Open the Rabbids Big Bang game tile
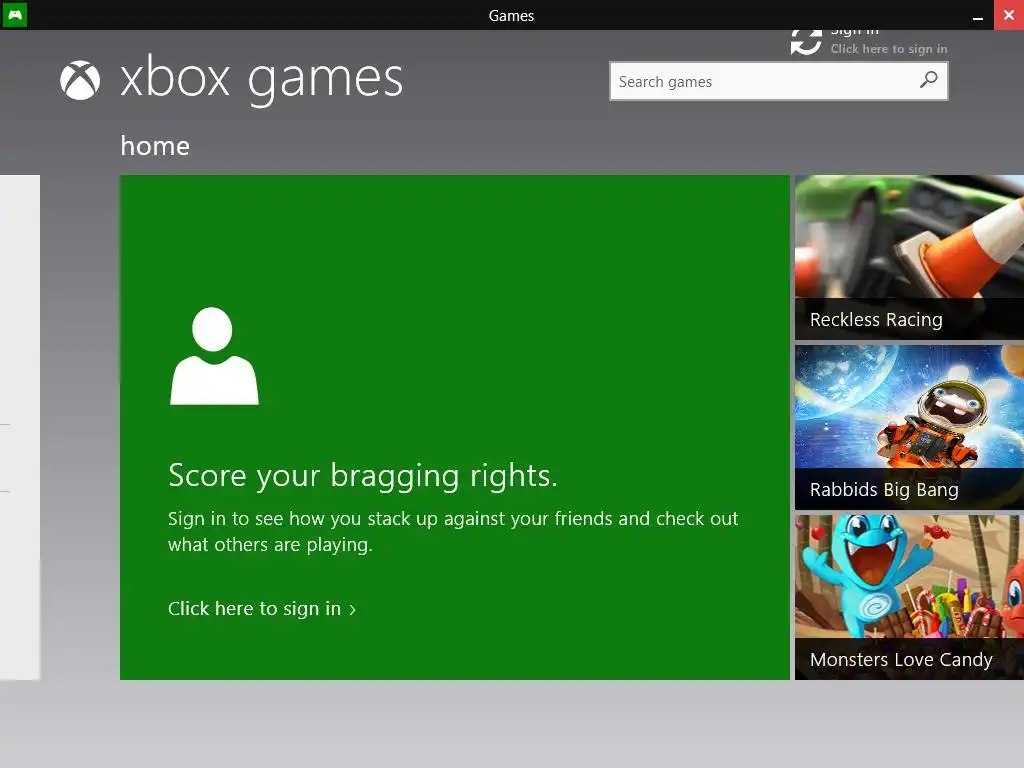This screenshot has width=1024, height=768. coord(909,427)
